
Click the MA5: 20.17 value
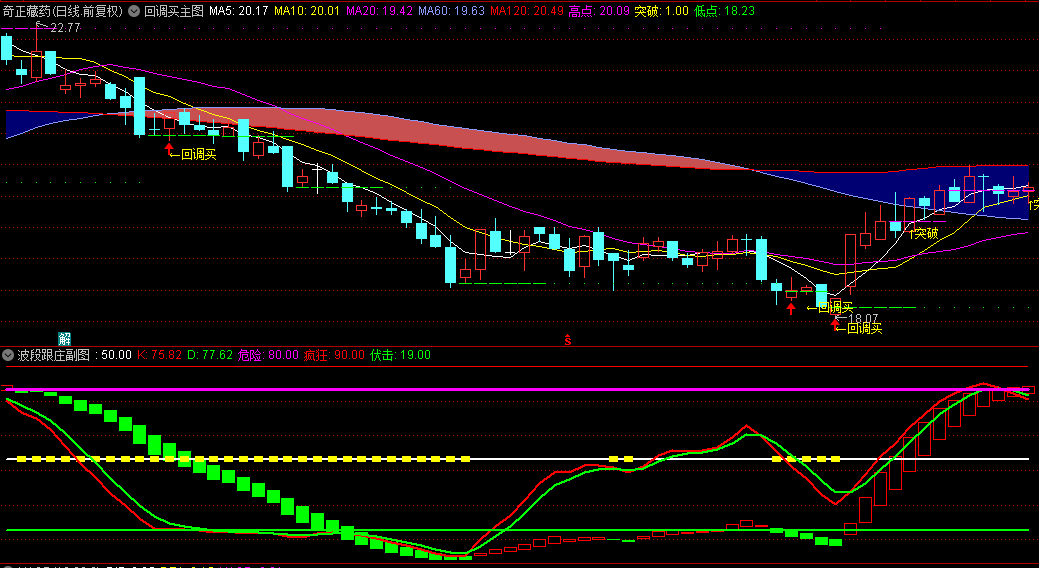tap(239, 11)
